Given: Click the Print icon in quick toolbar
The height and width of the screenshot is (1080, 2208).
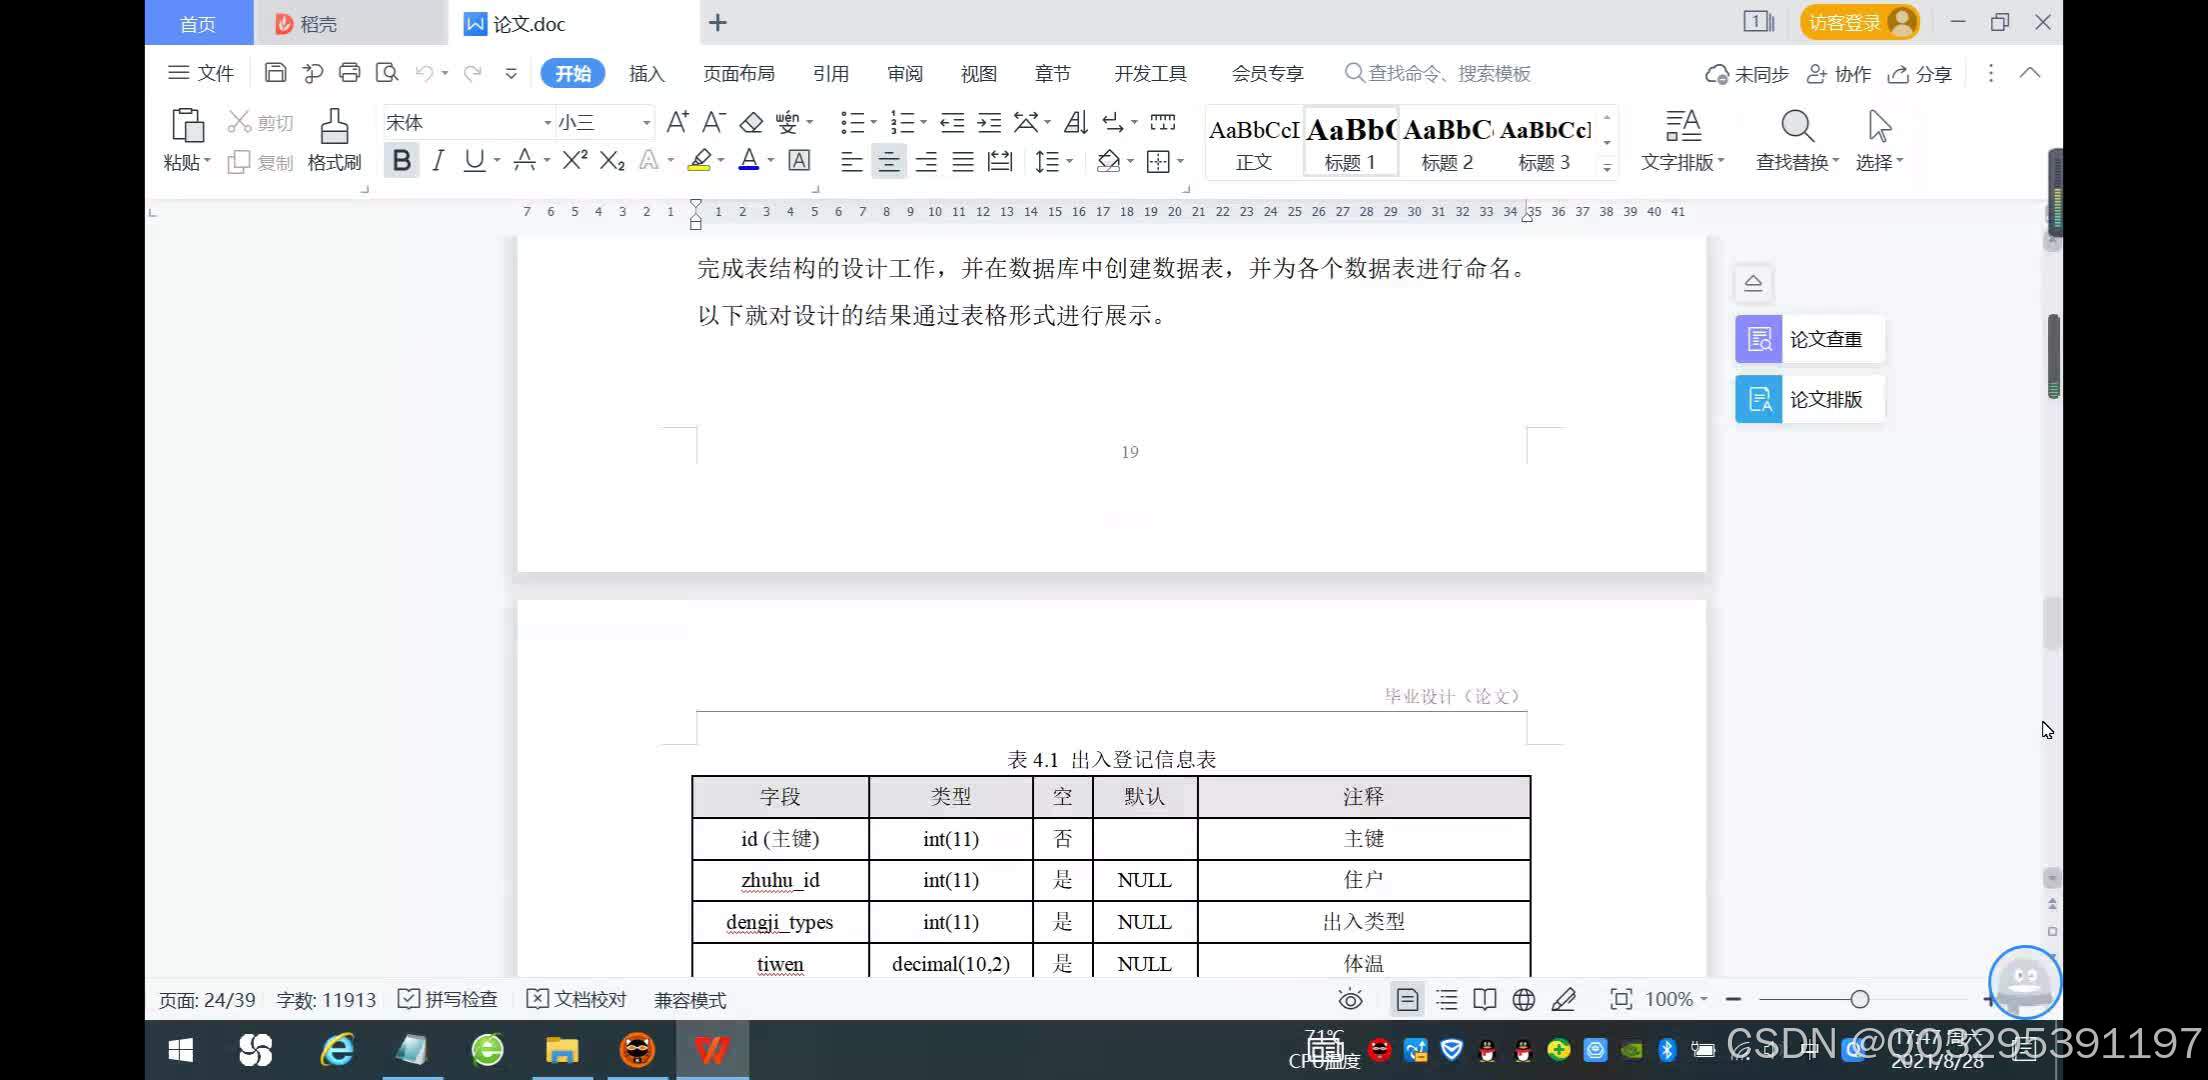Looking at the screenshot, I should coord(349,73).
